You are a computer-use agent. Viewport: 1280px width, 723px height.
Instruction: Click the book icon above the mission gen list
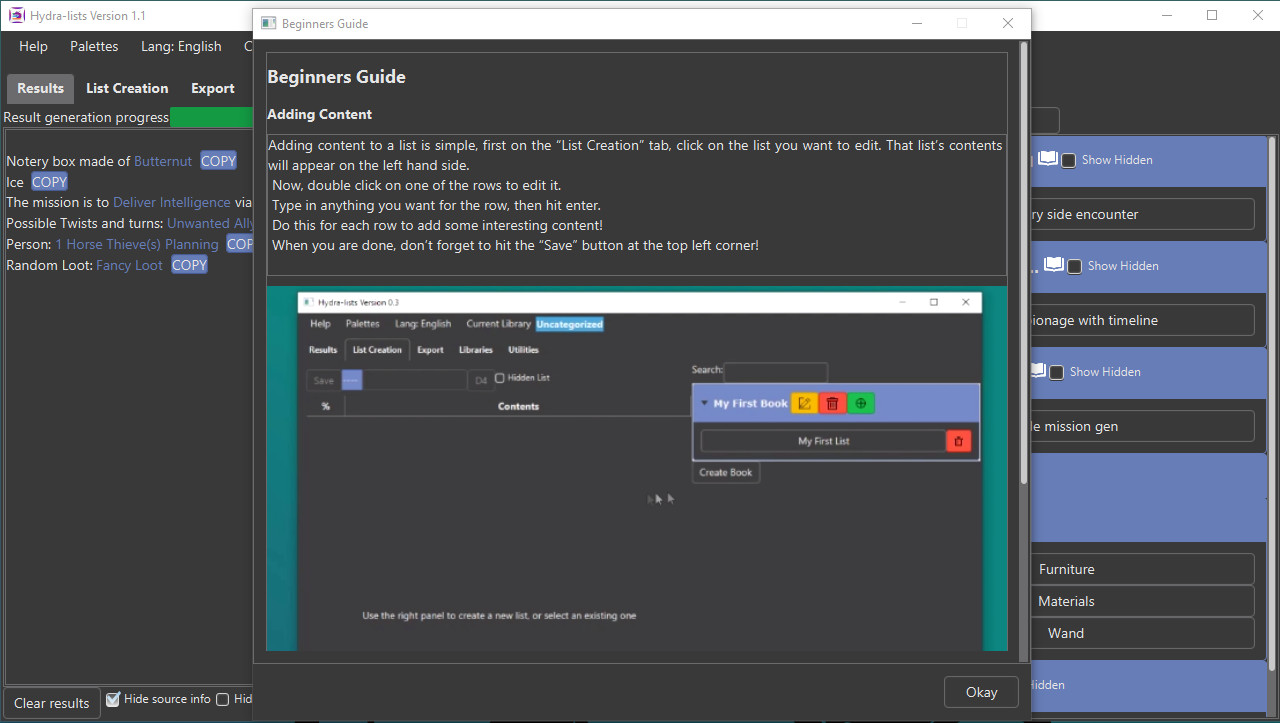[x=1039, y=370]
